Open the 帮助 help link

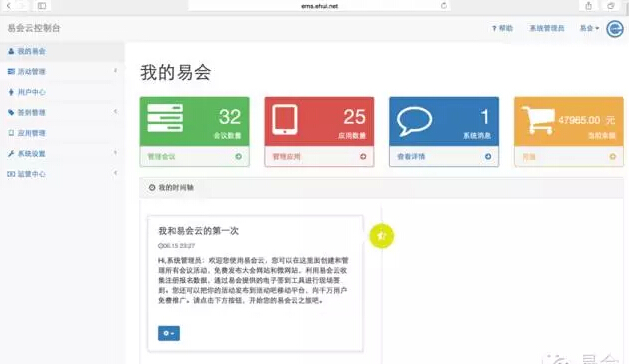pos(502,28)
